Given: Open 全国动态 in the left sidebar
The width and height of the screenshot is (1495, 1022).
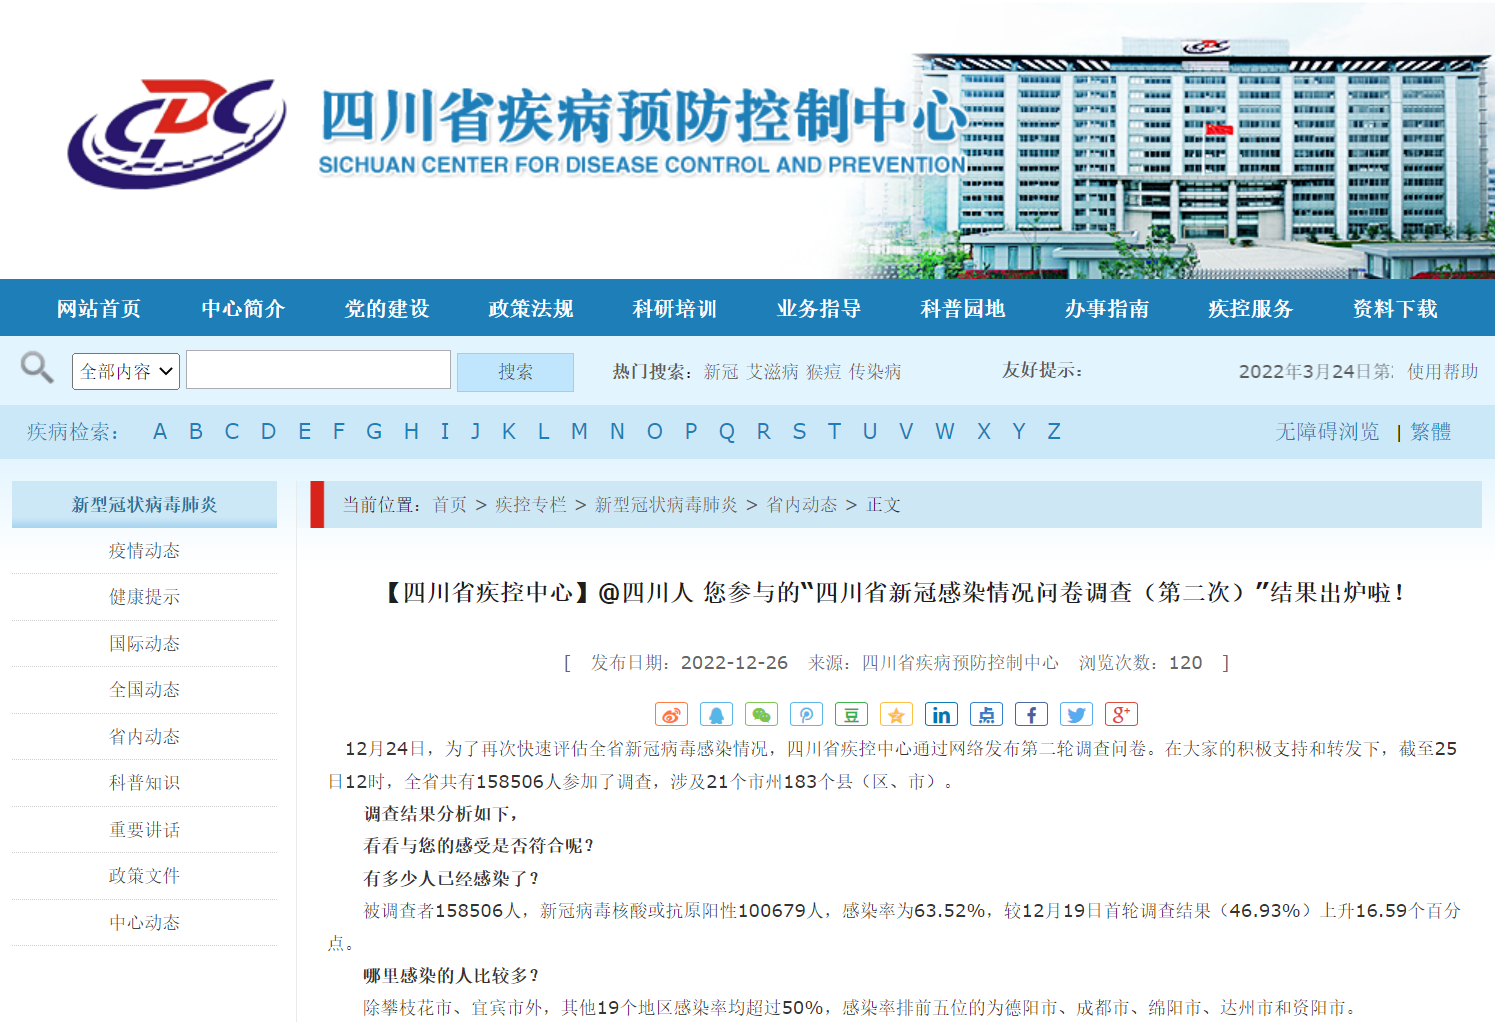Looking at the screenshot, I should [x=144, y=690].
